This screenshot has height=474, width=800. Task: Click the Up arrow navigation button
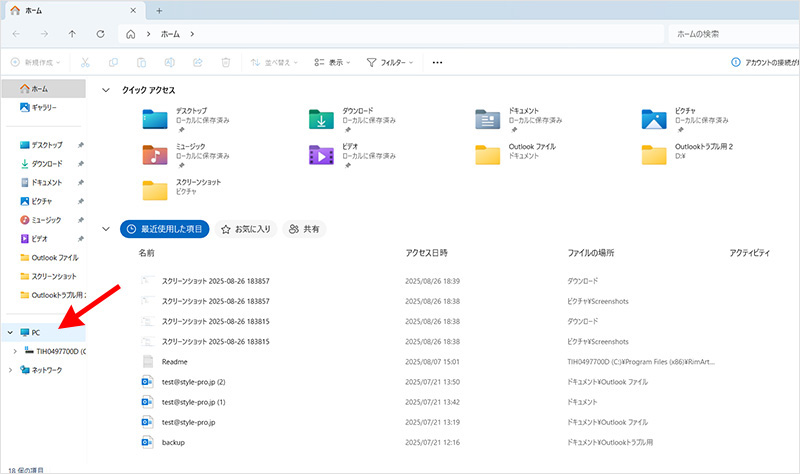[x=72, y=34]
